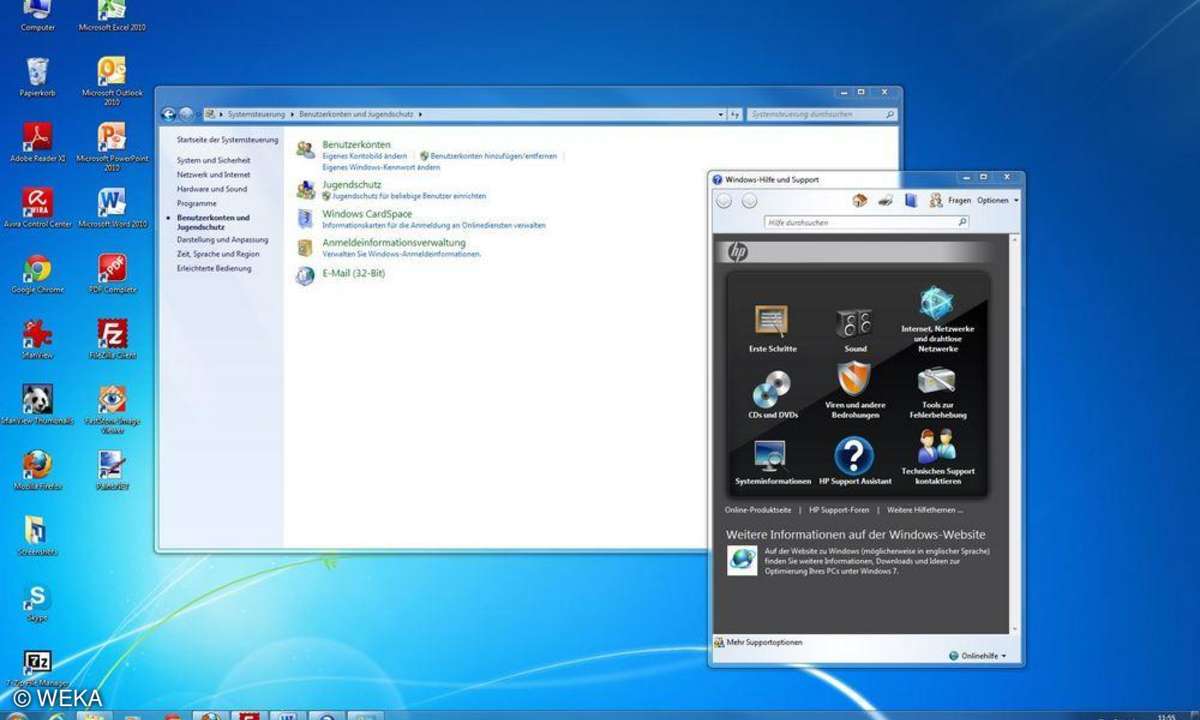Click the help search magnifier icon

pos(962,222)
